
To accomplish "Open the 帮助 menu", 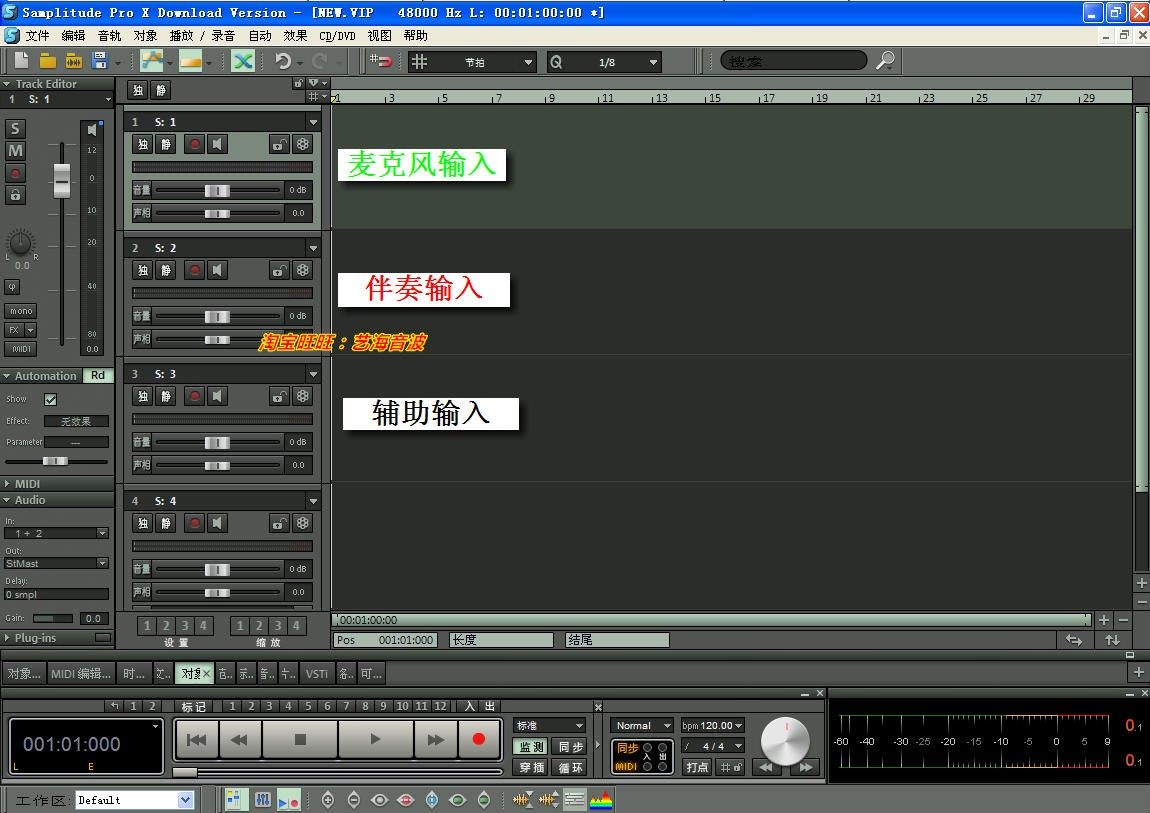I will 415,35.
